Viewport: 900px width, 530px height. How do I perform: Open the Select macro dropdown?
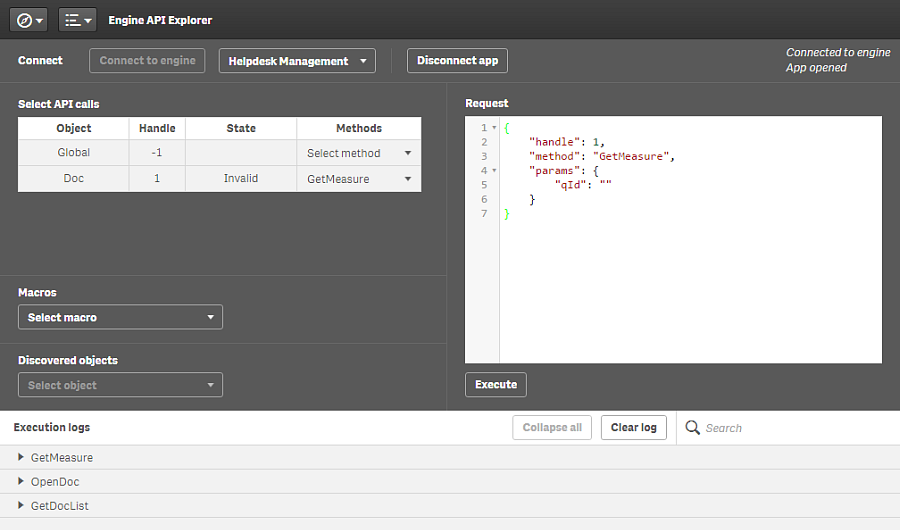click(x=120, y=317)
